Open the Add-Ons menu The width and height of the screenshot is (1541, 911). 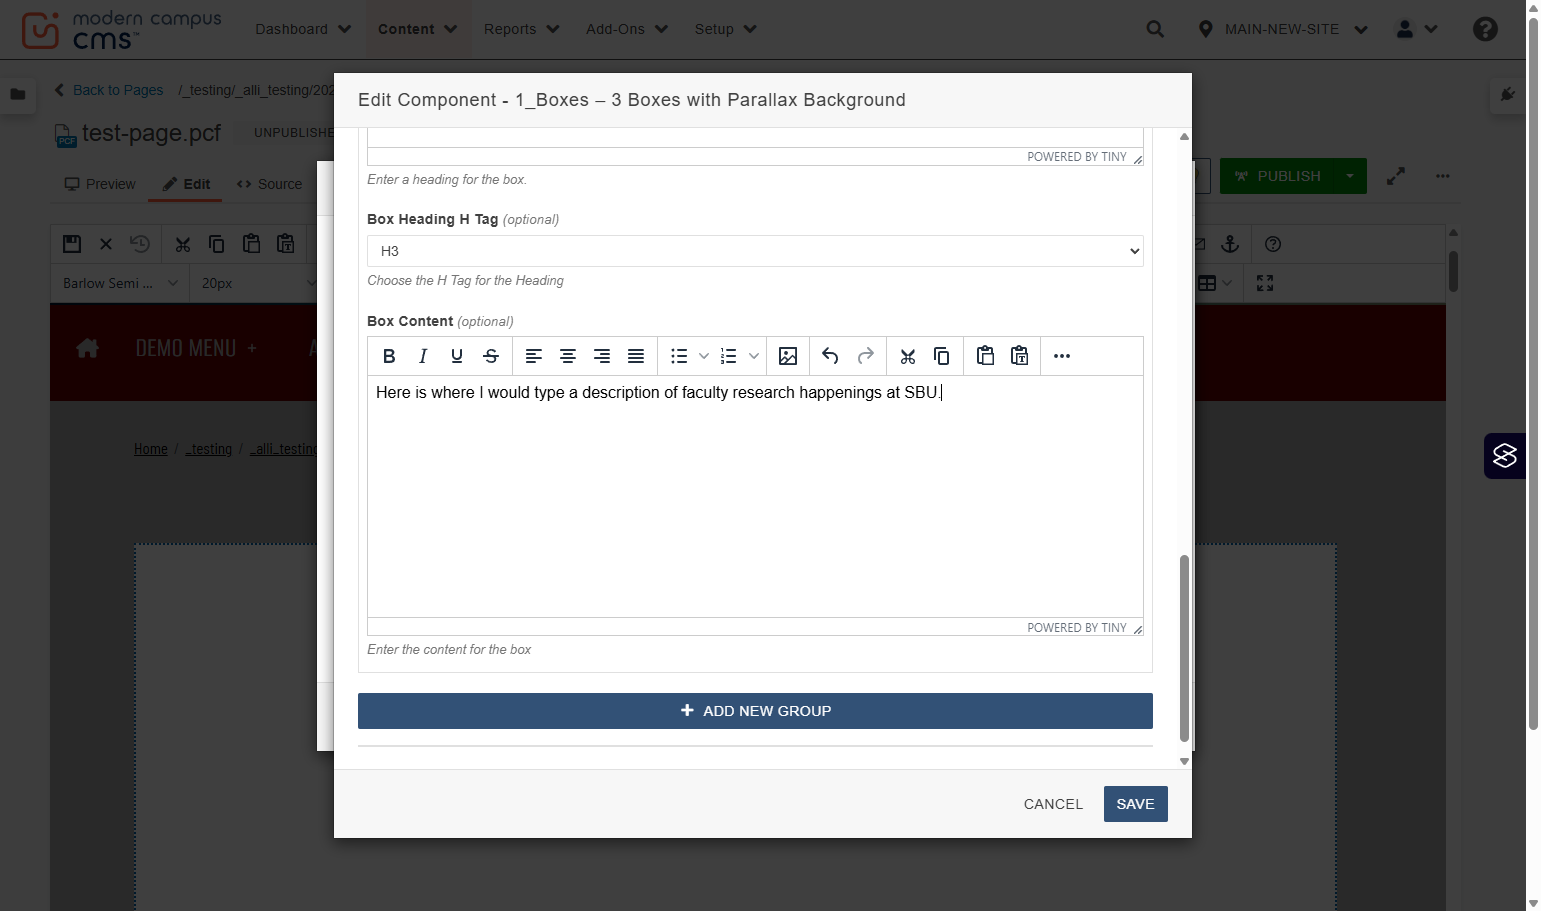tap(627, 29)
